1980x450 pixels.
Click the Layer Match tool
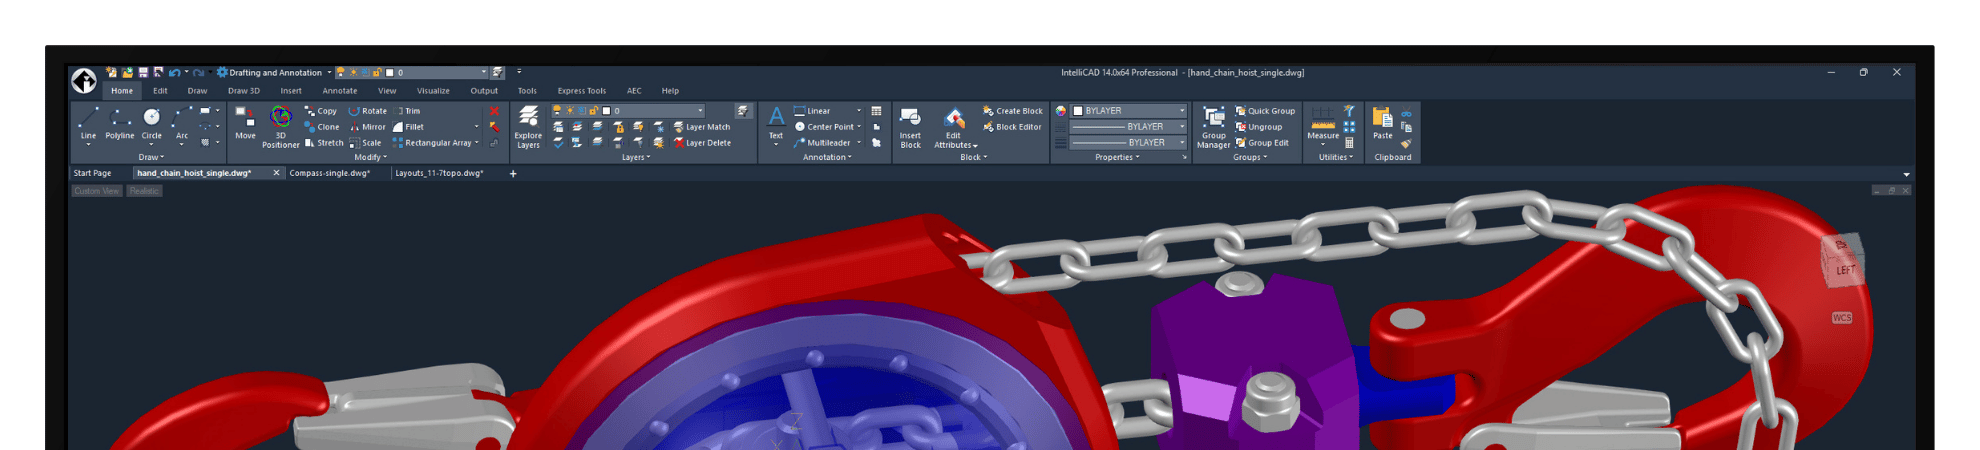click(702, 127)
